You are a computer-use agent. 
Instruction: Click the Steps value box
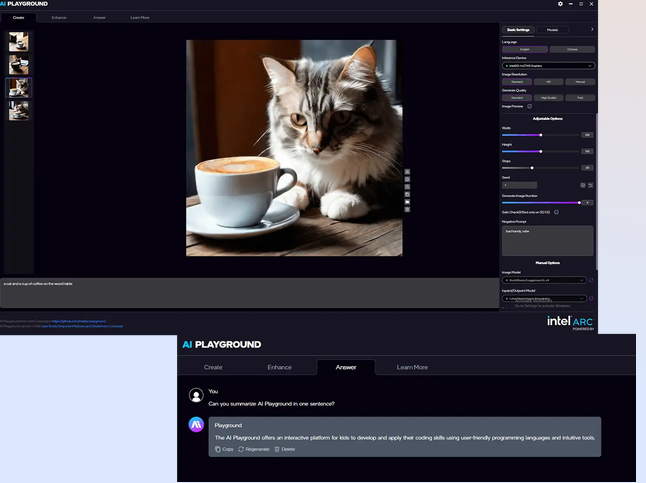click(587, 168)
